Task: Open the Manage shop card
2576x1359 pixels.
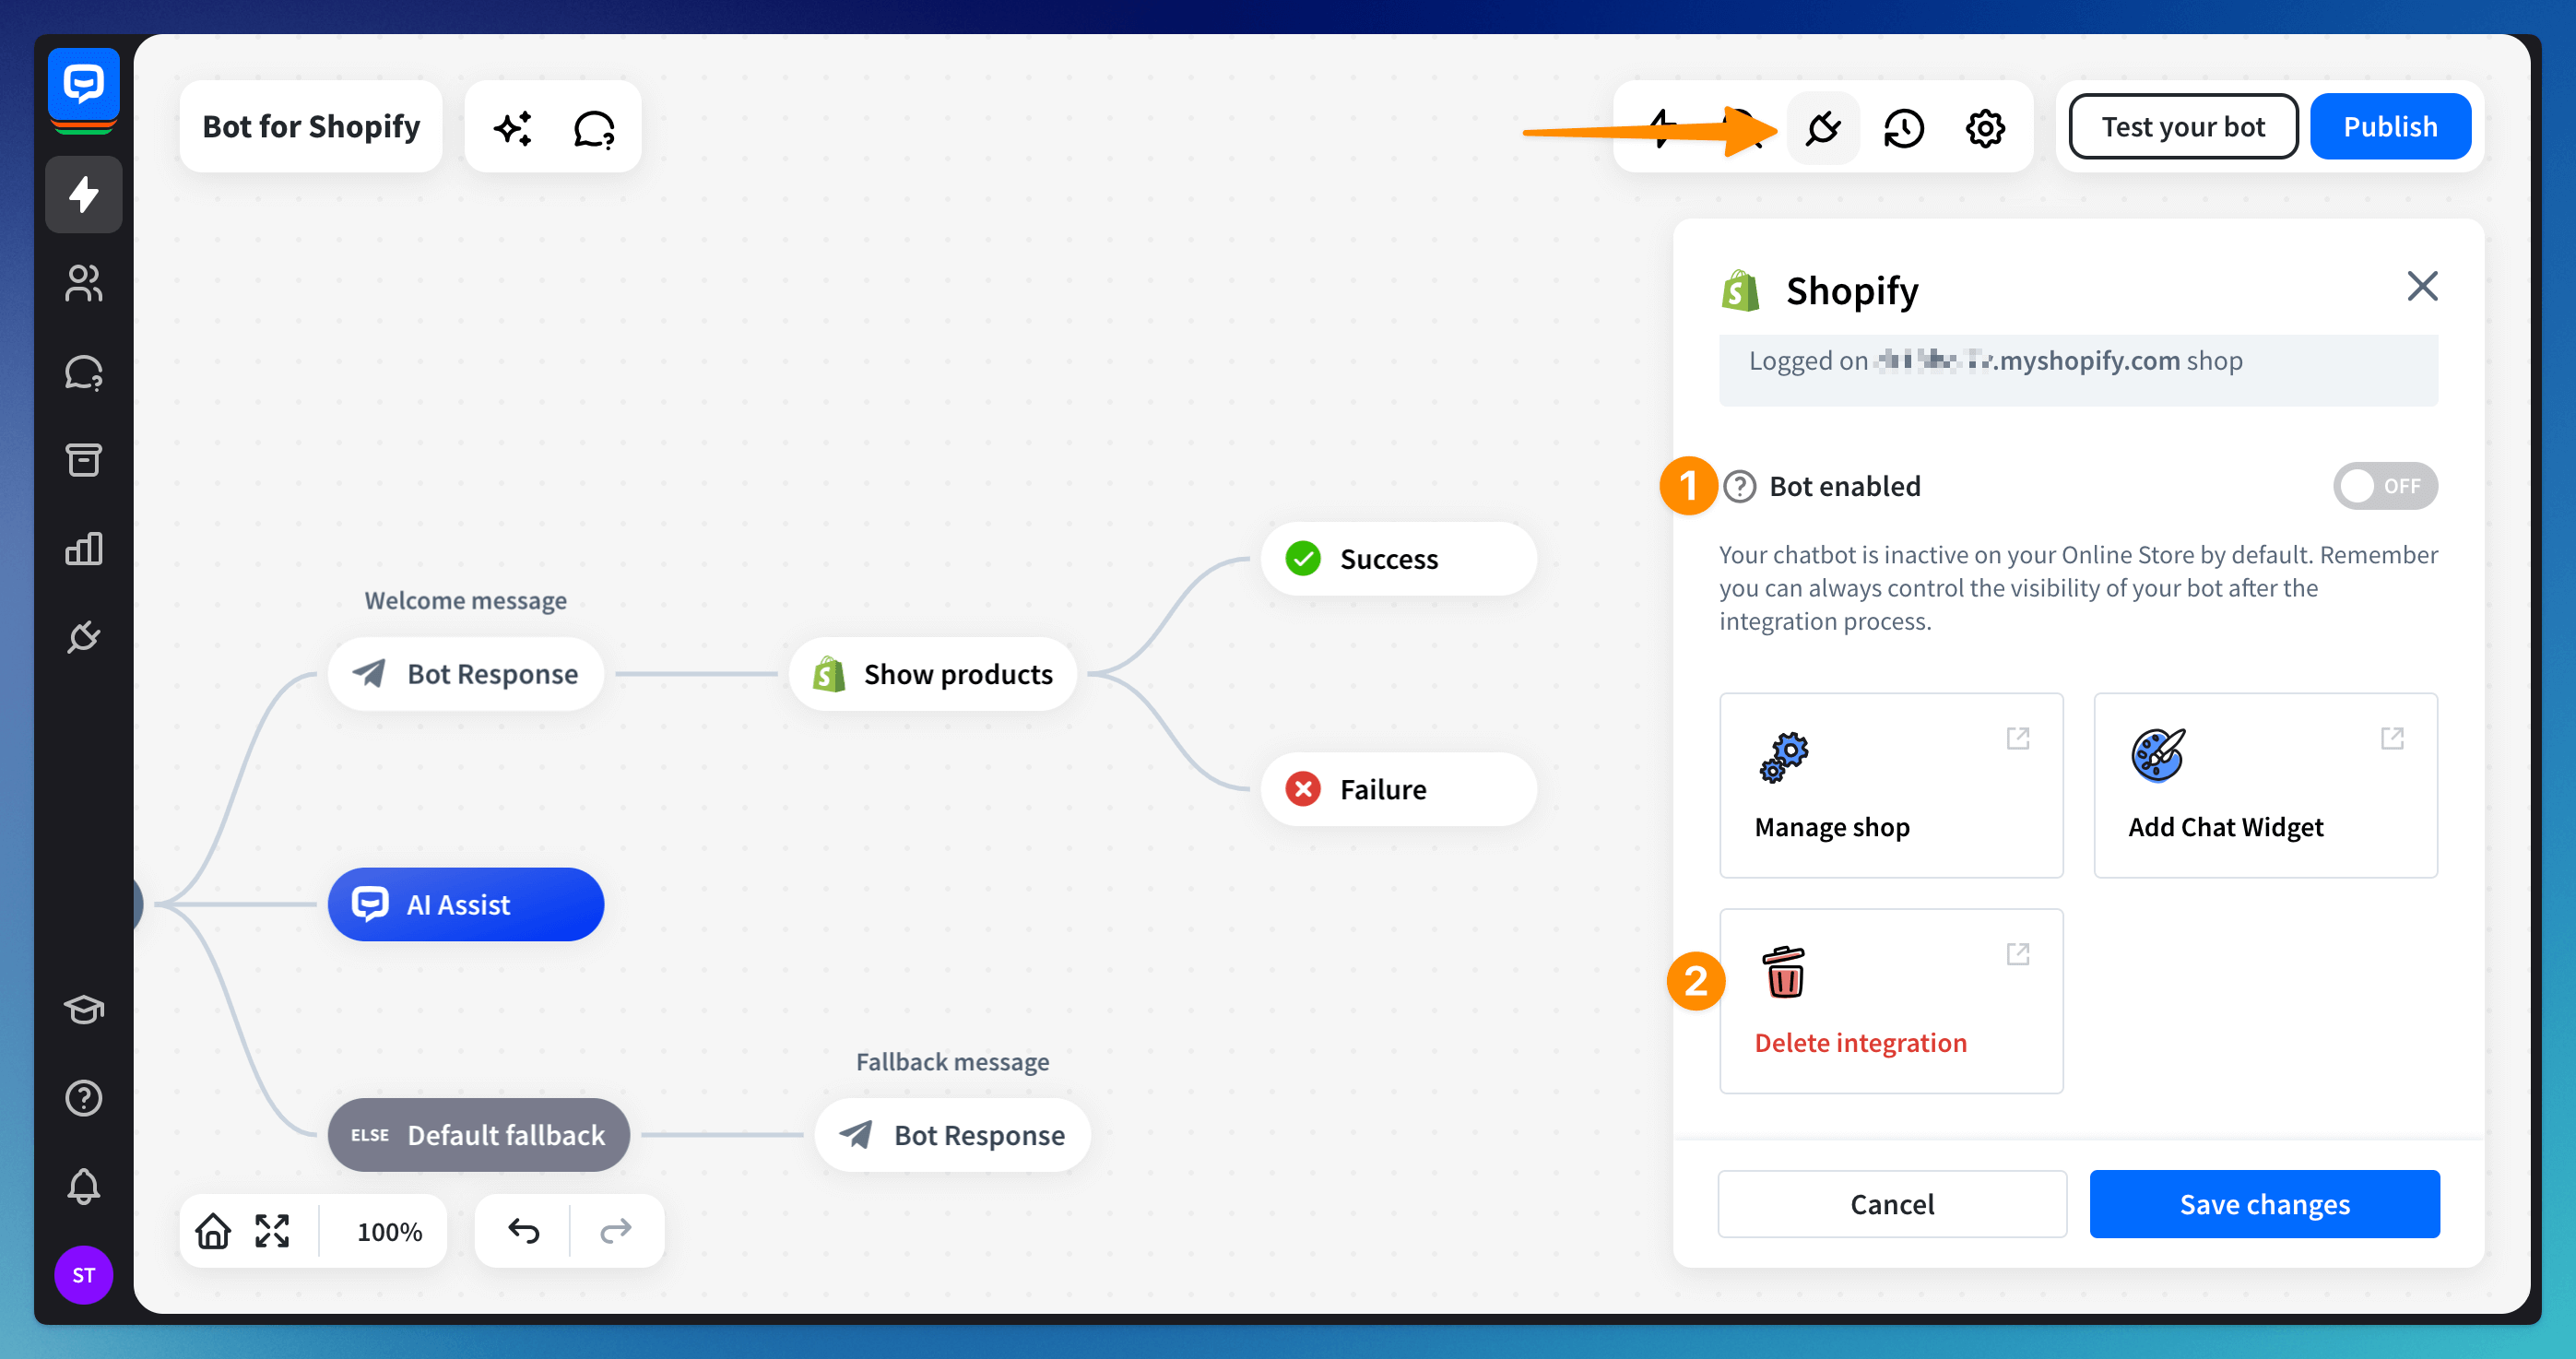Action: click(1890, 785)
